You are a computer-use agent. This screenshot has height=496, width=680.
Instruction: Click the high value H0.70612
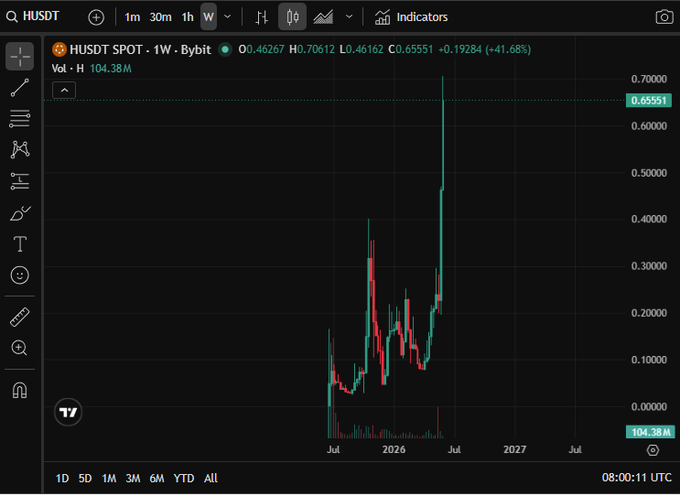point(312,49)
